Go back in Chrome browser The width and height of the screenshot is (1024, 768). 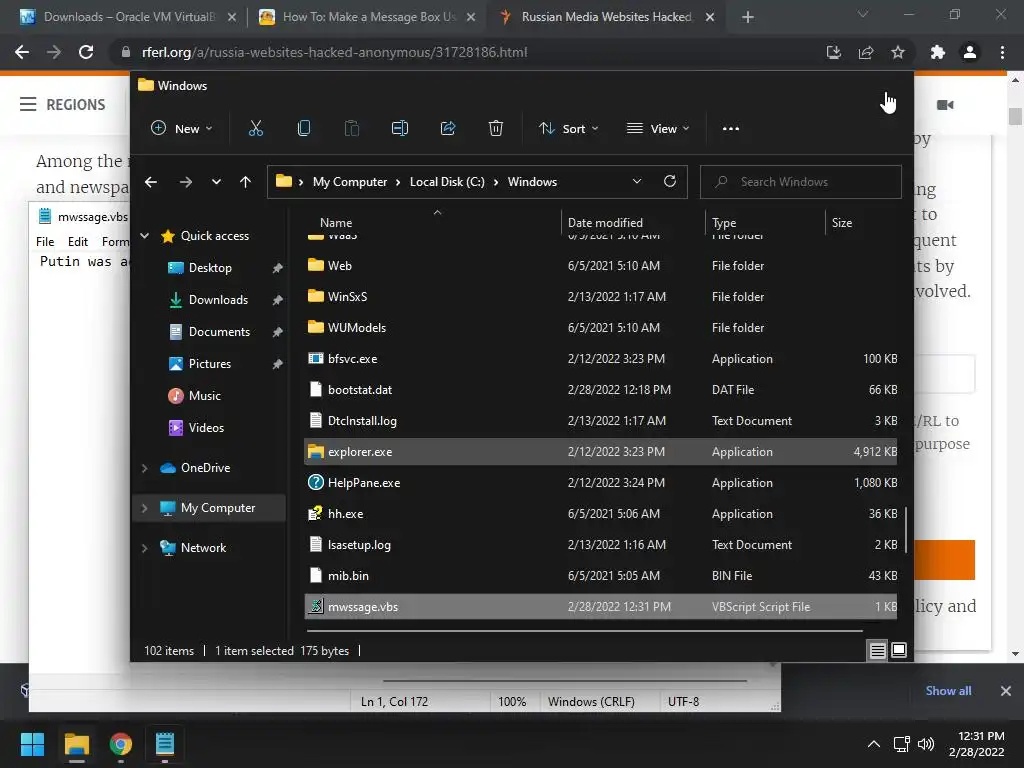pos(22,52)
